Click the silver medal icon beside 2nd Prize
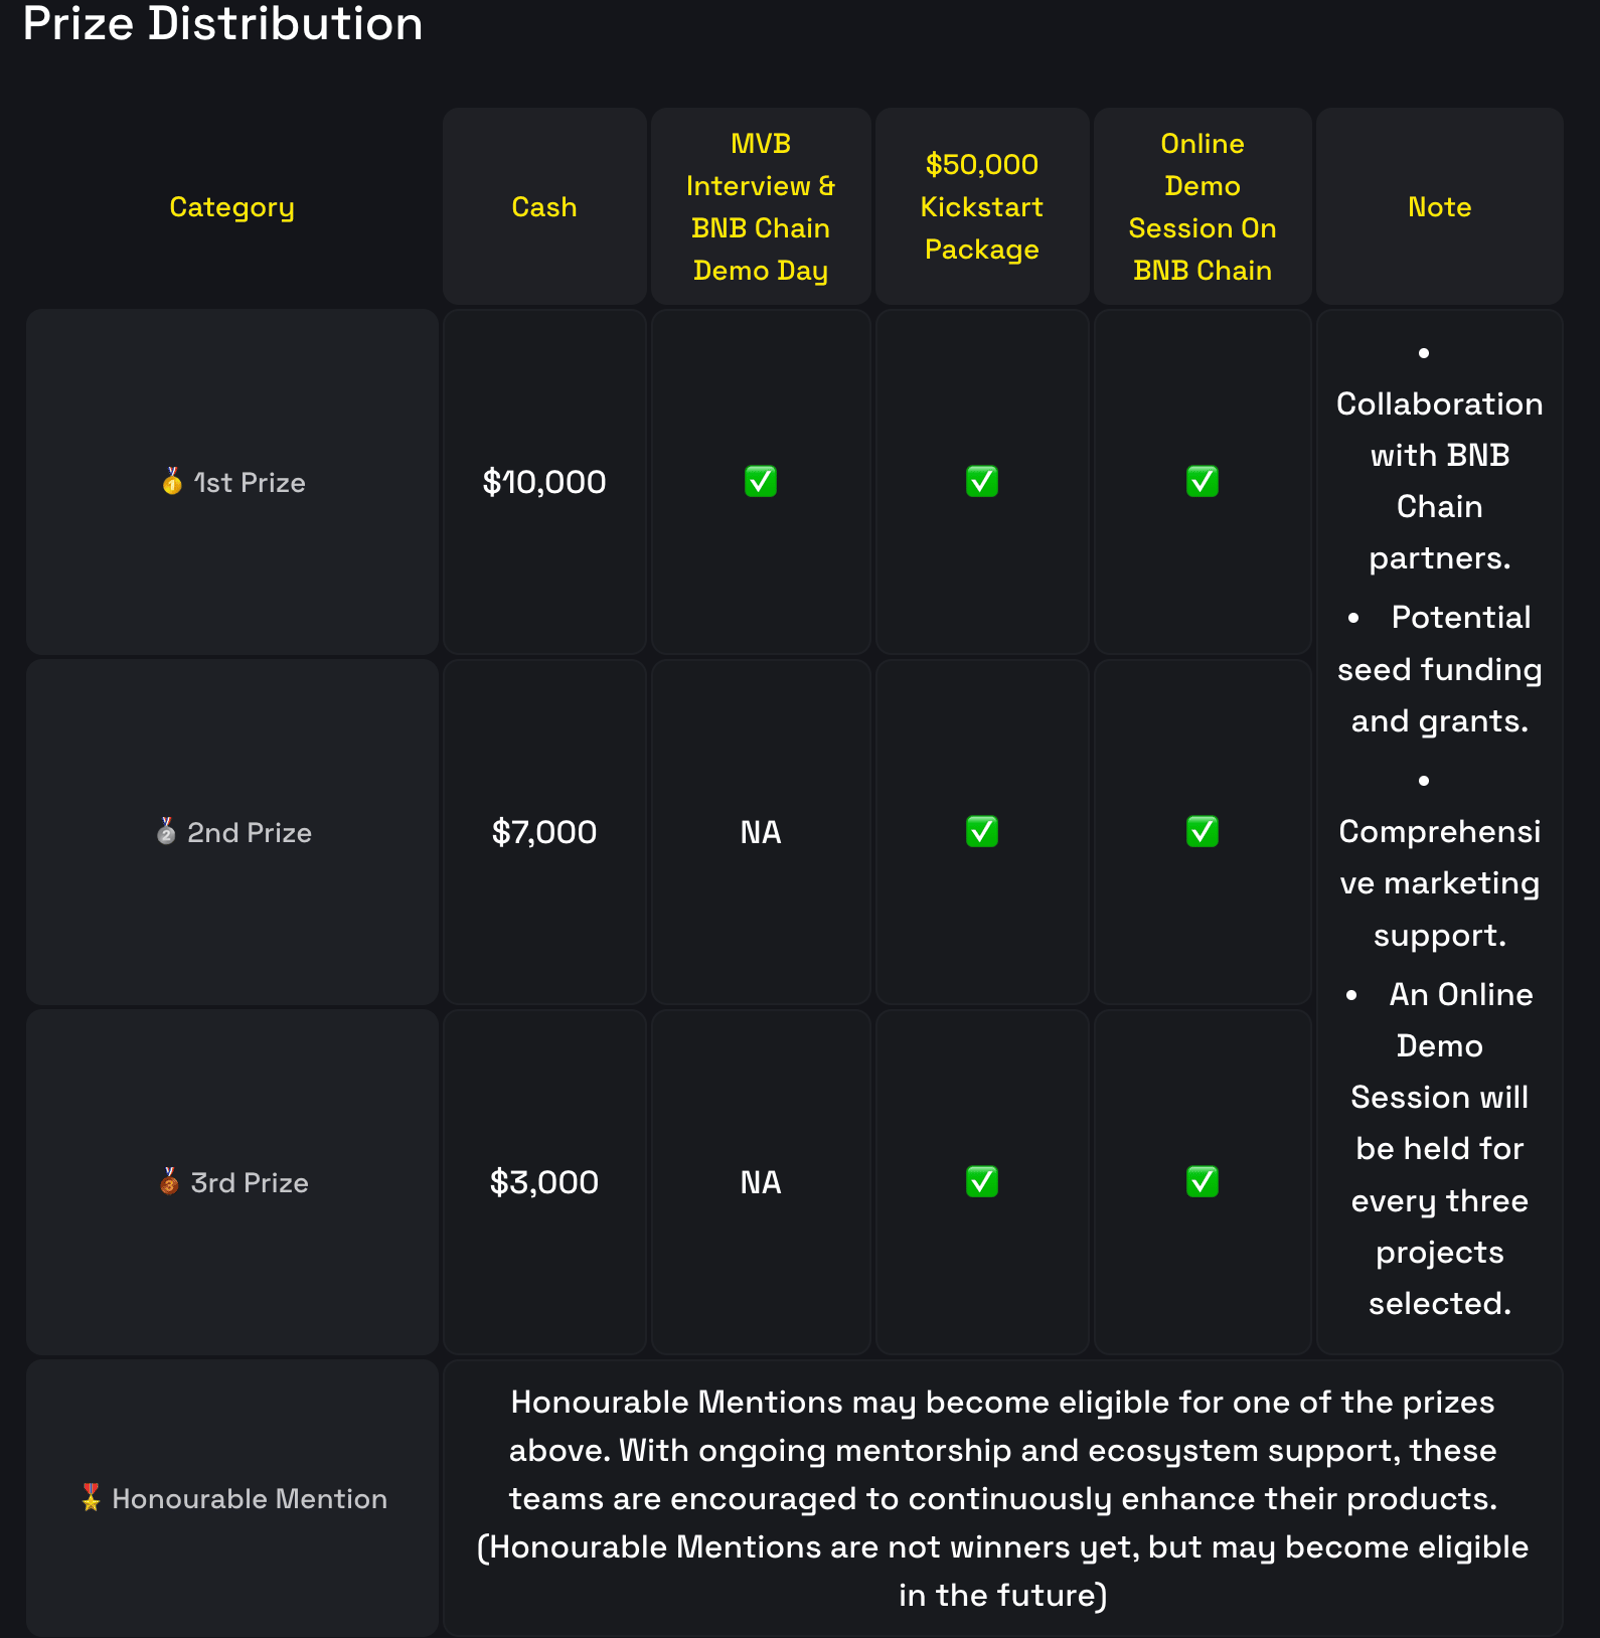1600x1638 pixels. pos(166,831)
